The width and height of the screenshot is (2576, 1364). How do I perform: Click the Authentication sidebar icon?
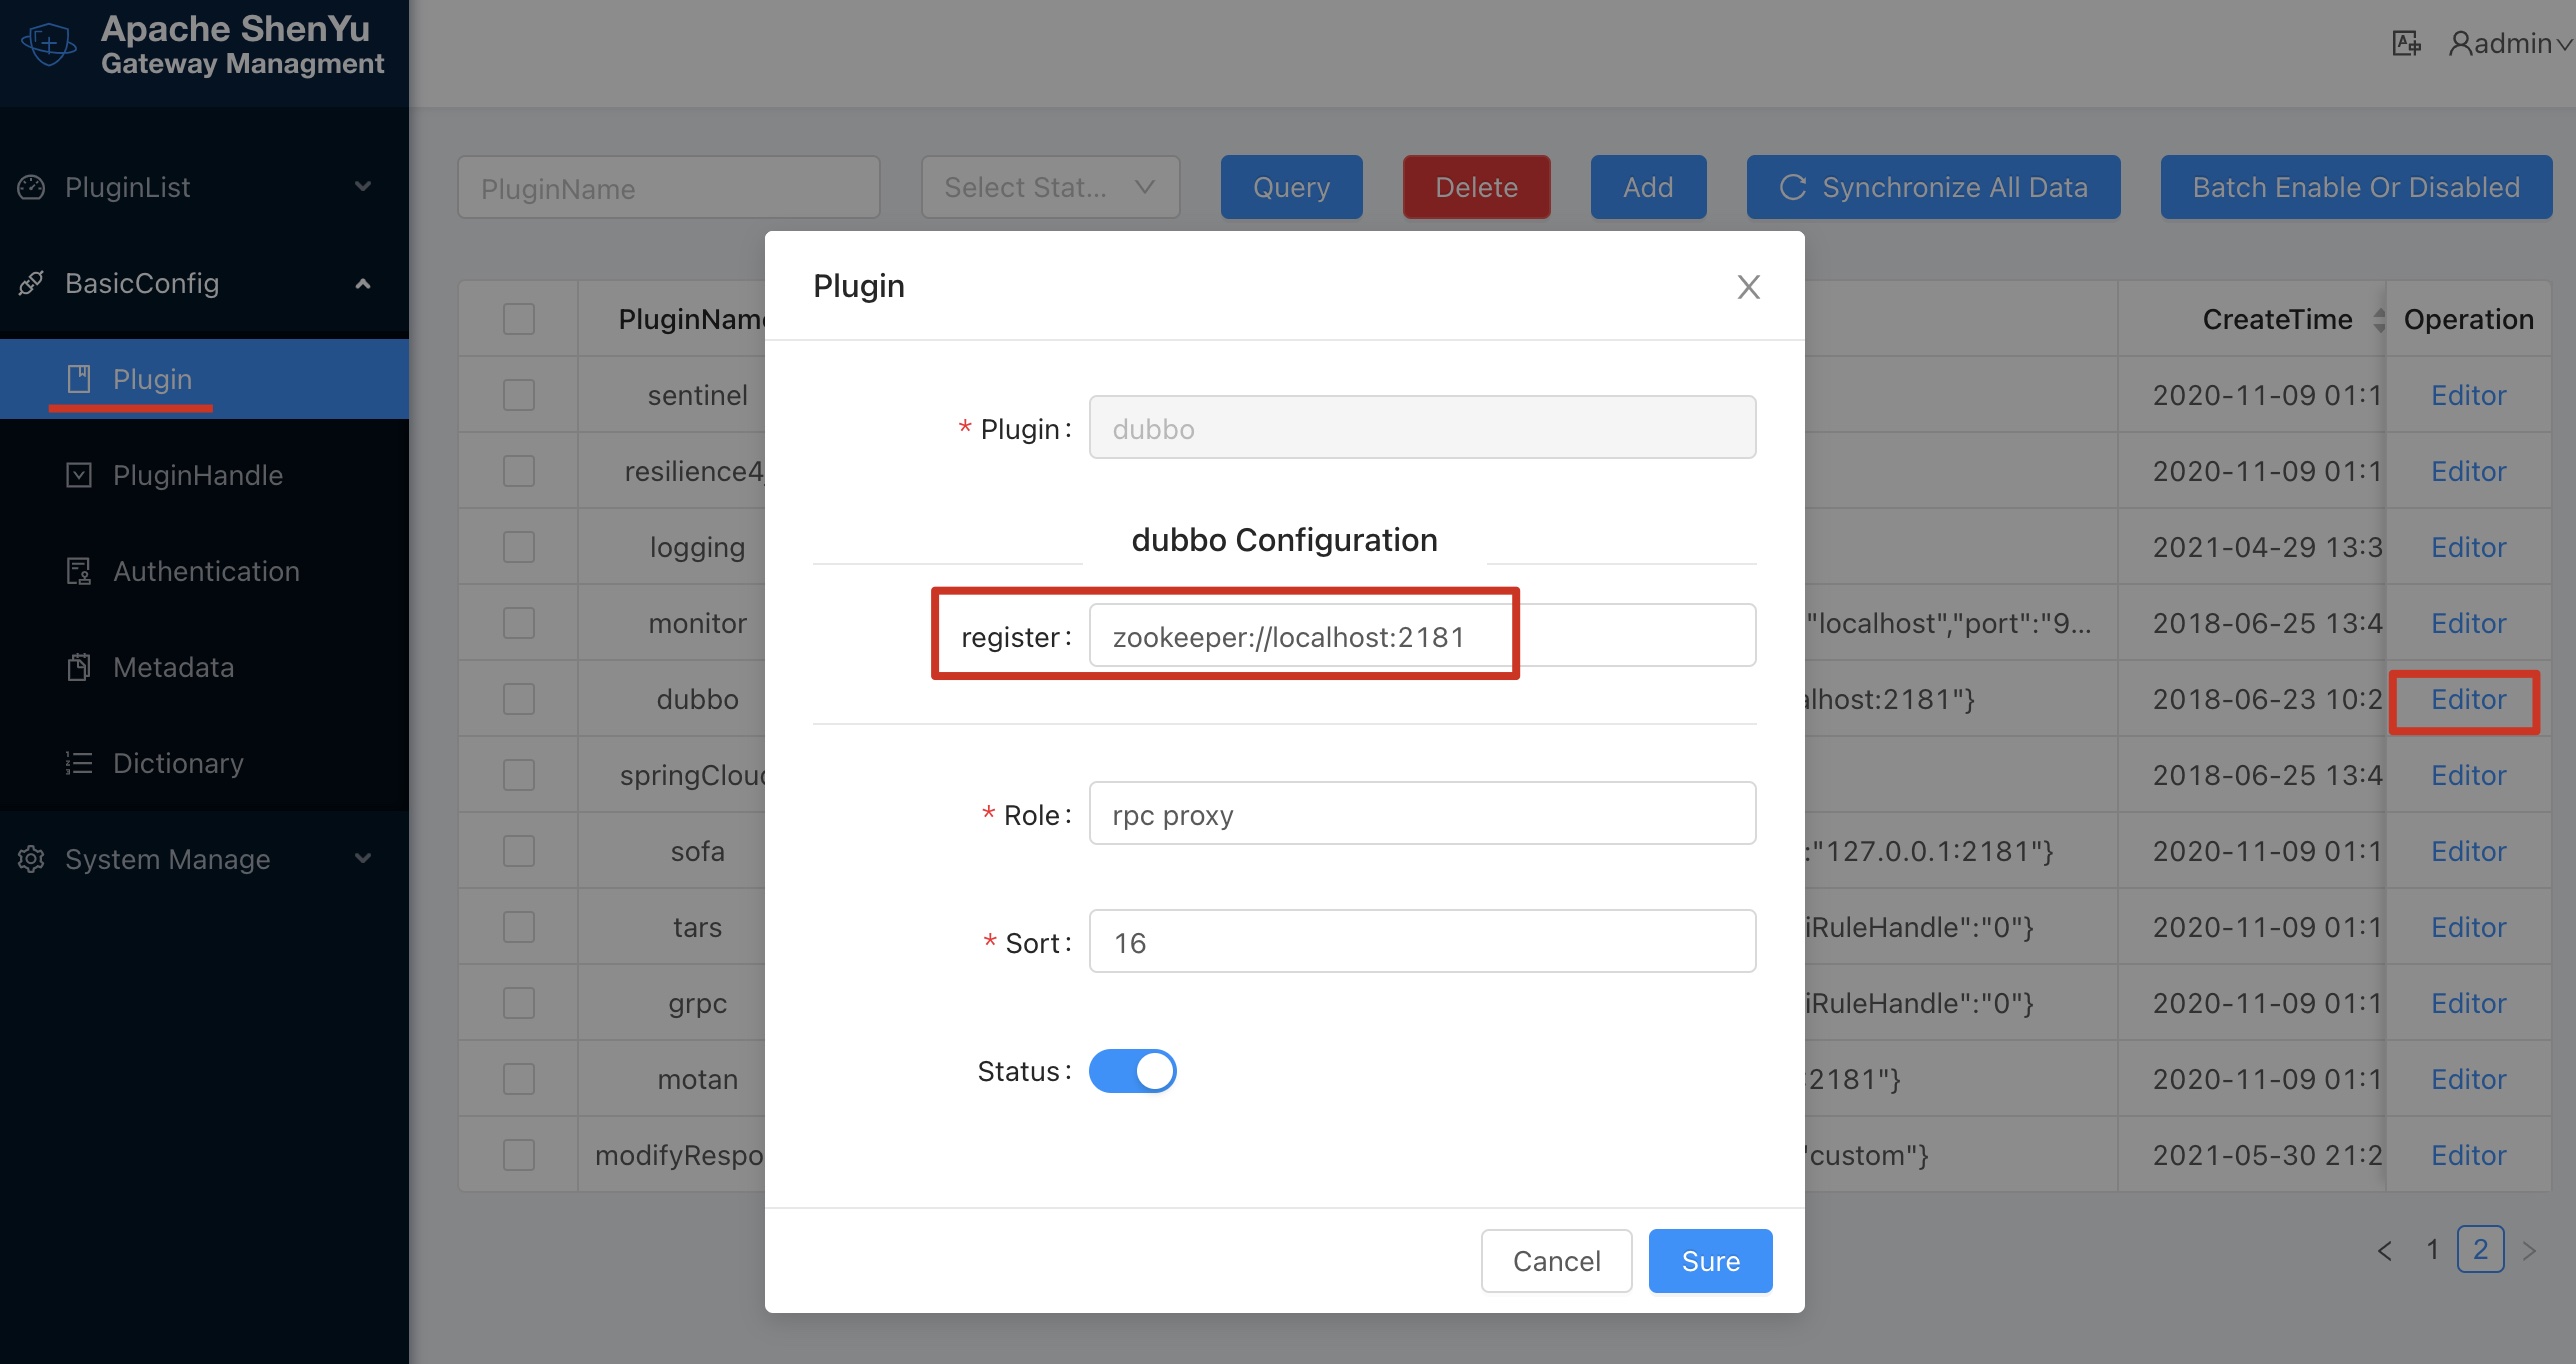(79, 571)
